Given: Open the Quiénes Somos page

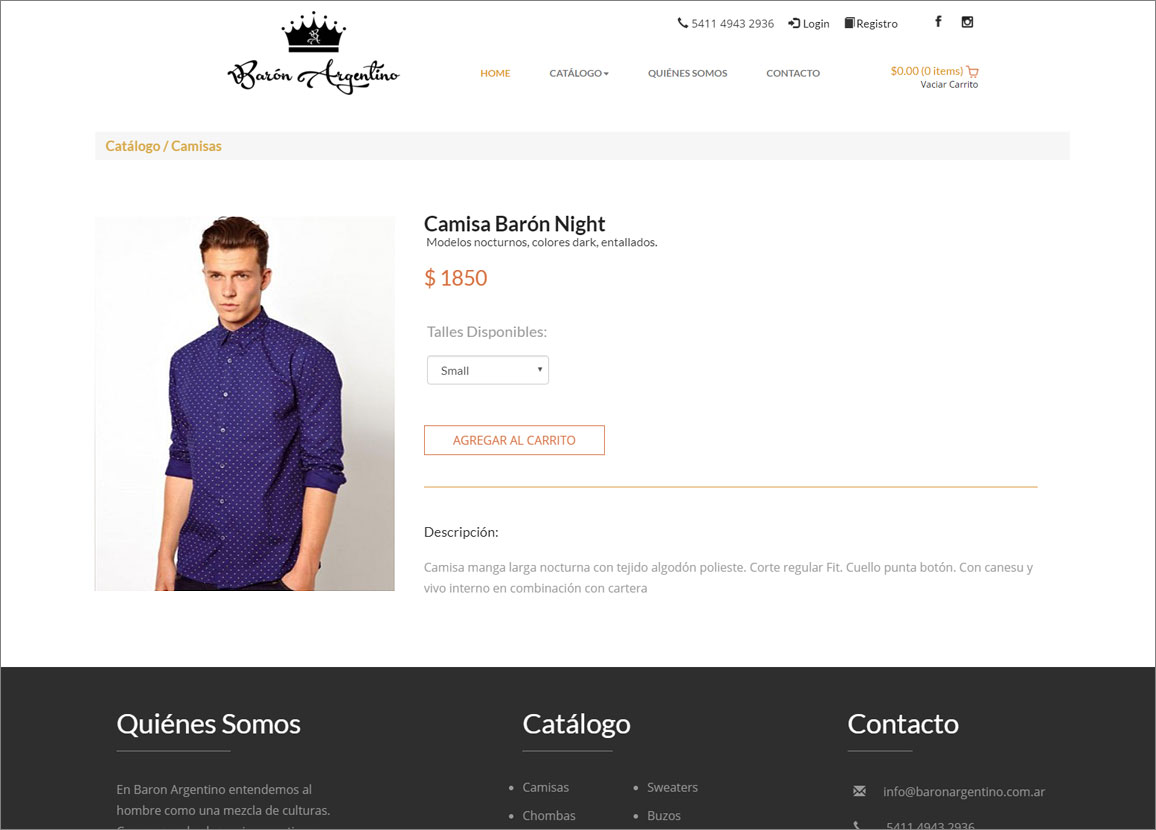Looking at the screenshot, I should coord(687,73).
